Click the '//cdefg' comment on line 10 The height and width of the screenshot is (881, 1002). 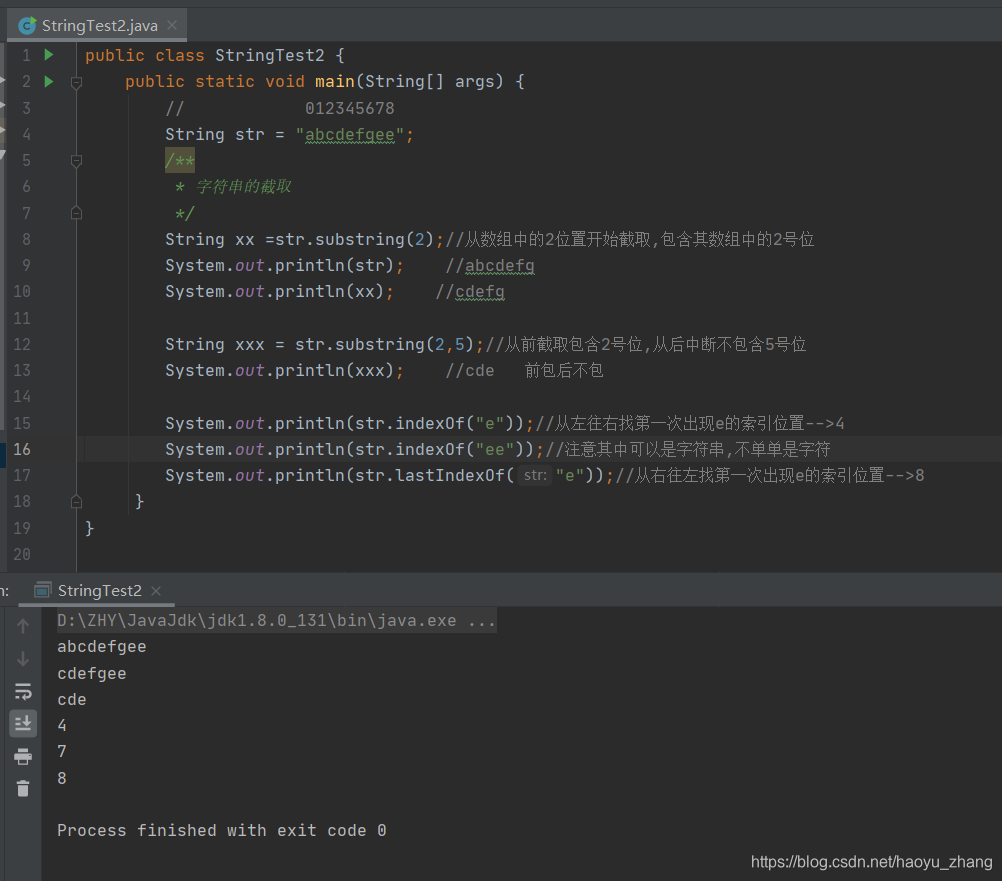[x=470, y=291]
